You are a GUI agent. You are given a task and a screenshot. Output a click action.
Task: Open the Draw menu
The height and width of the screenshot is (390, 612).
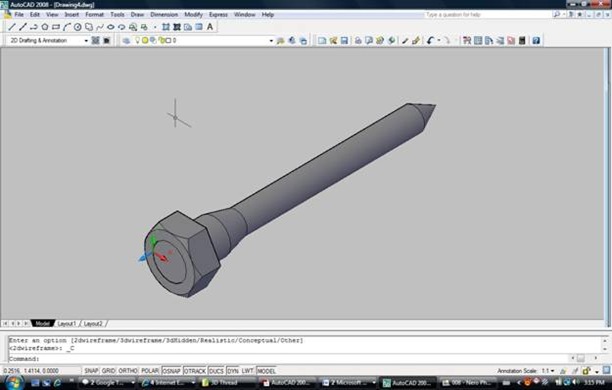(x=137, y=14)
